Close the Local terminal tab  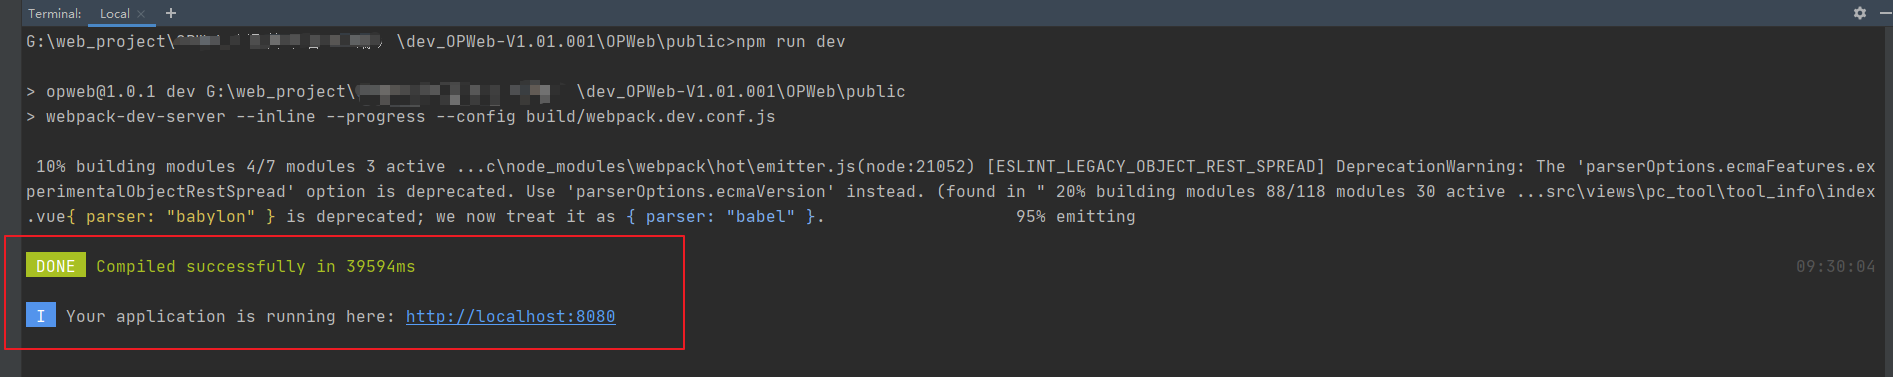[141, 14]
